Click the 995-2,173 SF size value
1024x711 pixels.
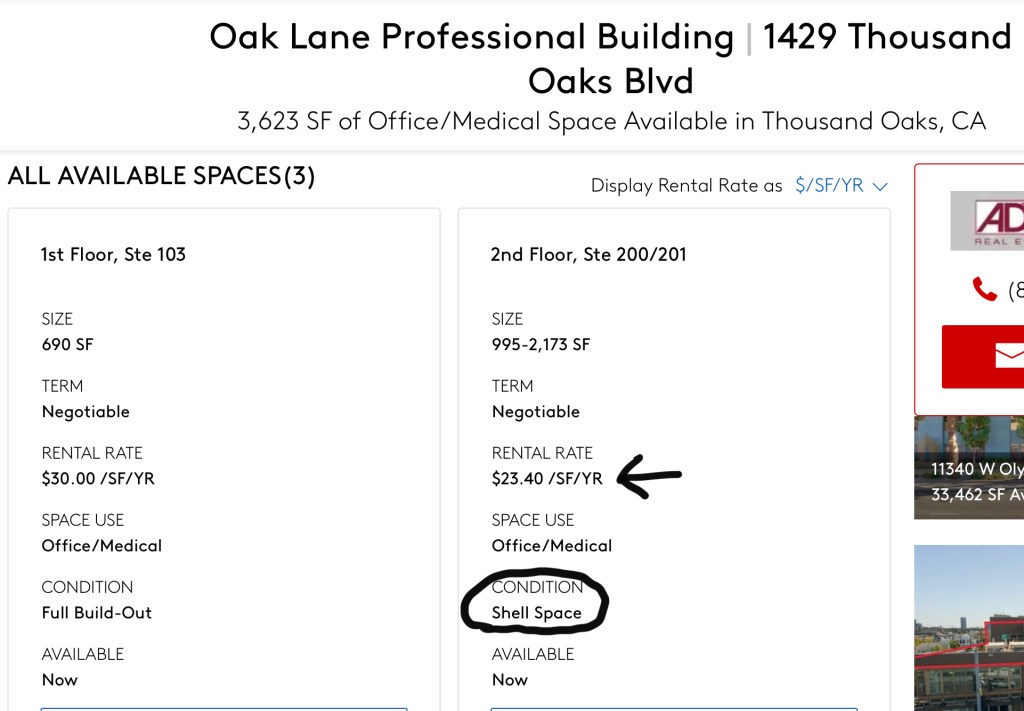(541, 345)
